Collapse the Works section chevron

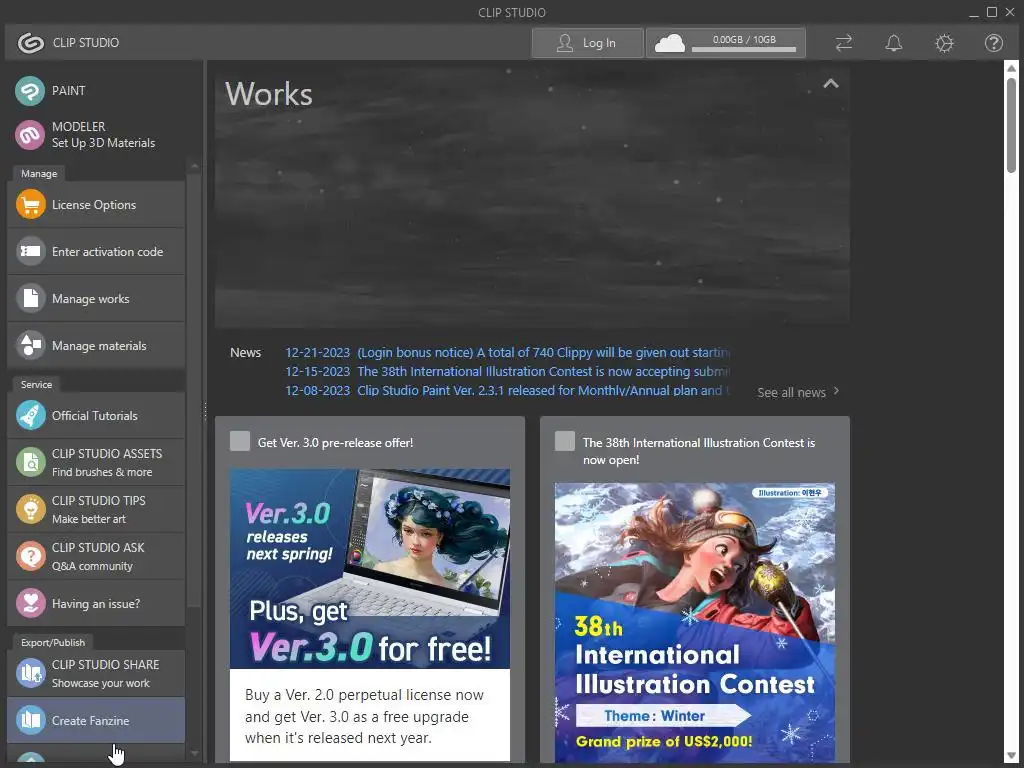pos(831,84)
